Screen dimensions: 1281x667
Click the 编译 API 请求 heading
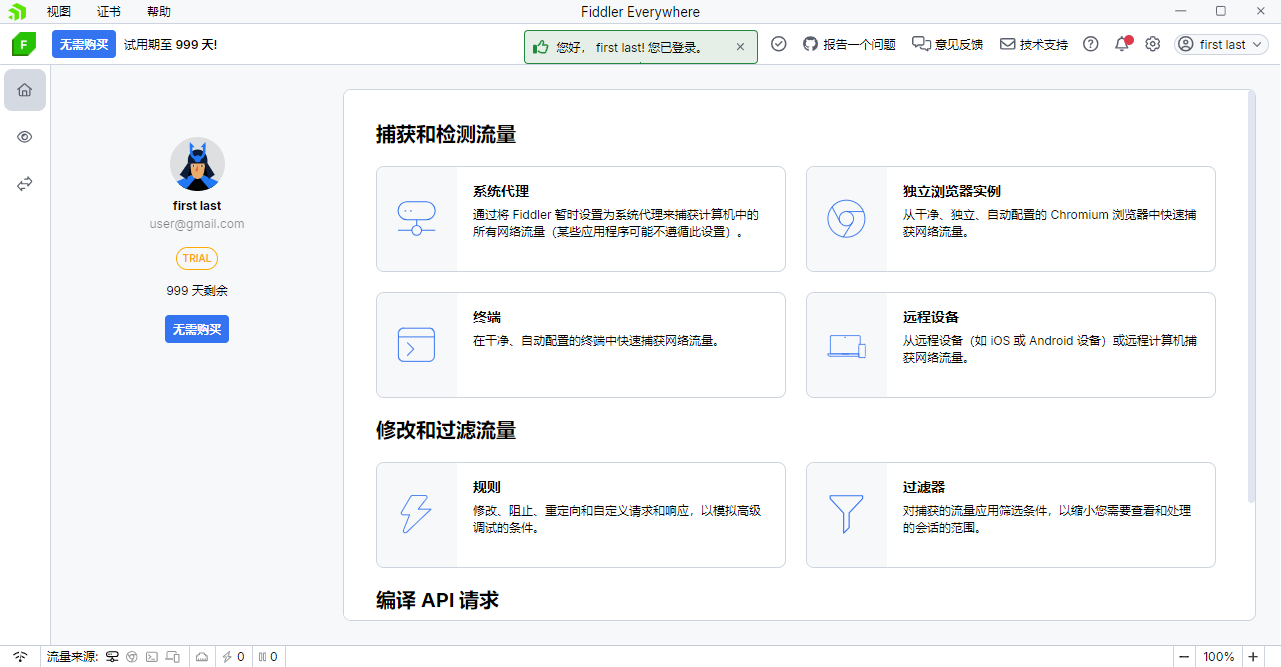click(x=437, y=600)
